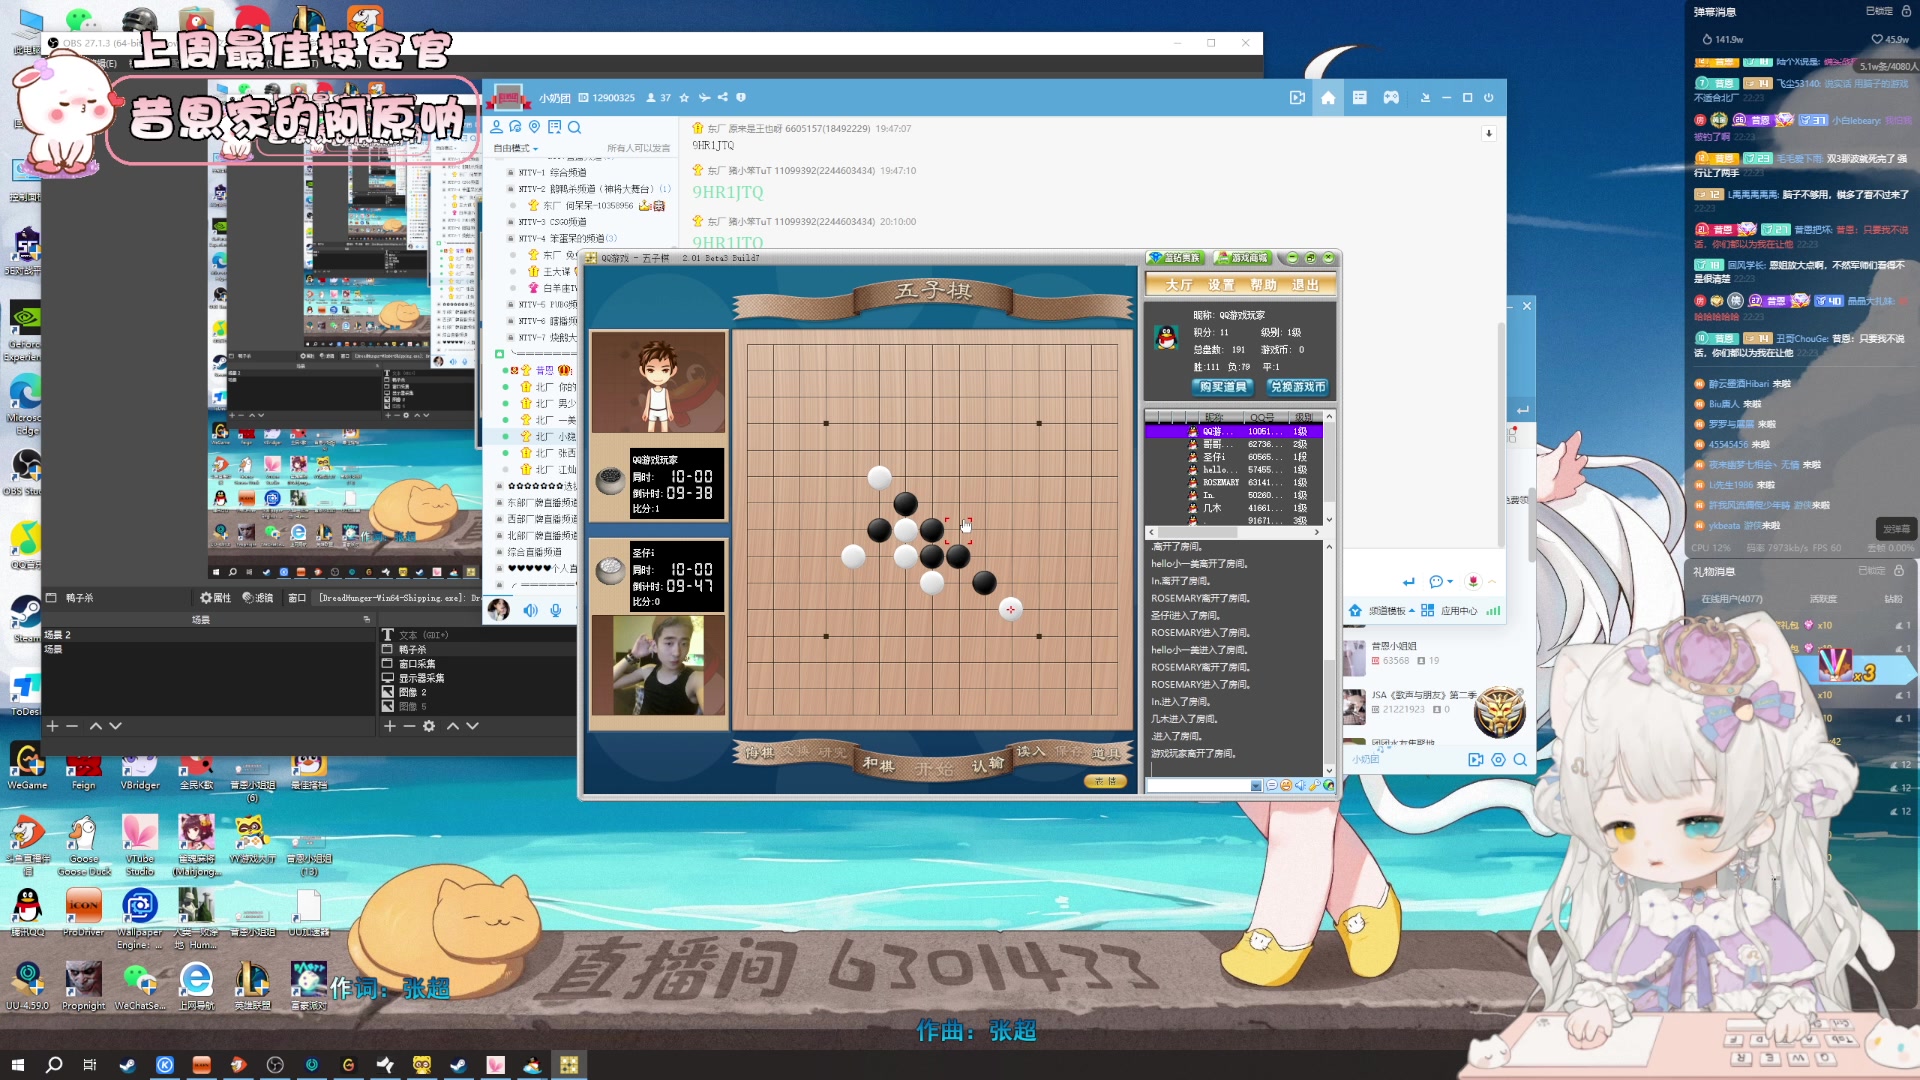Click the game controller icon in YY header

click(1391, 98)
